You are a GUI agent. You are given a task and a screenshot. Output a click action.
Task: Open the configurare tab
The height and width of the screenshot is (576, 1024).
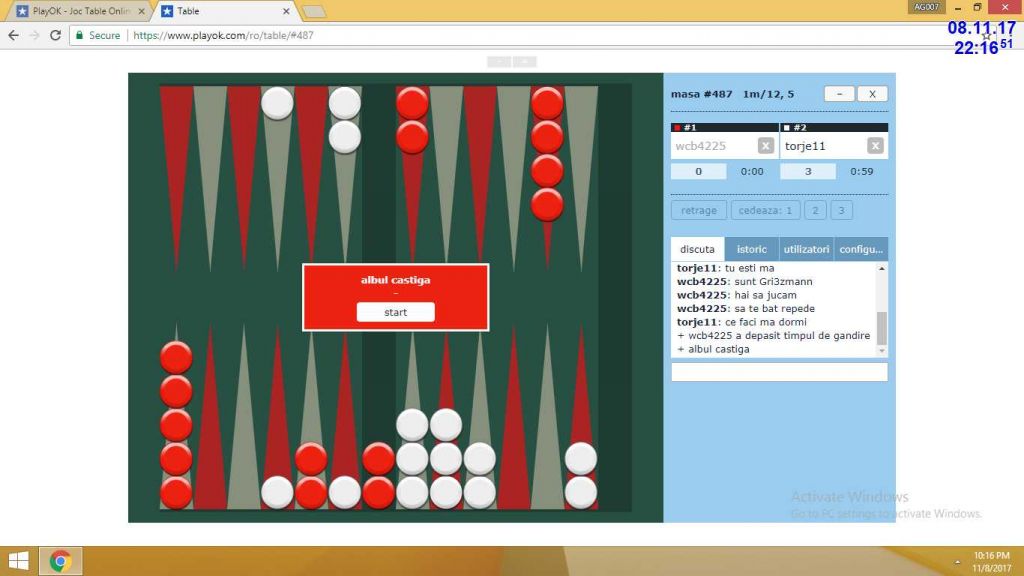(x=861, y=250)
